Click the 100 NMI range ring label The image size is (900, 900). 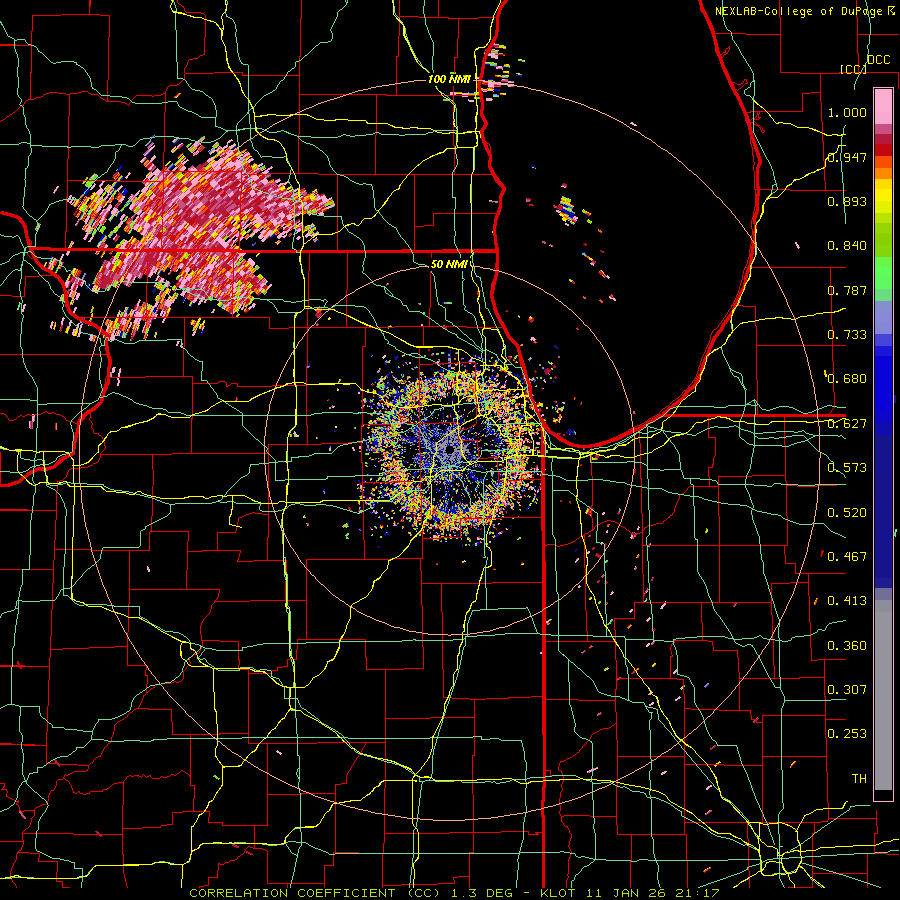click(449, 79)
